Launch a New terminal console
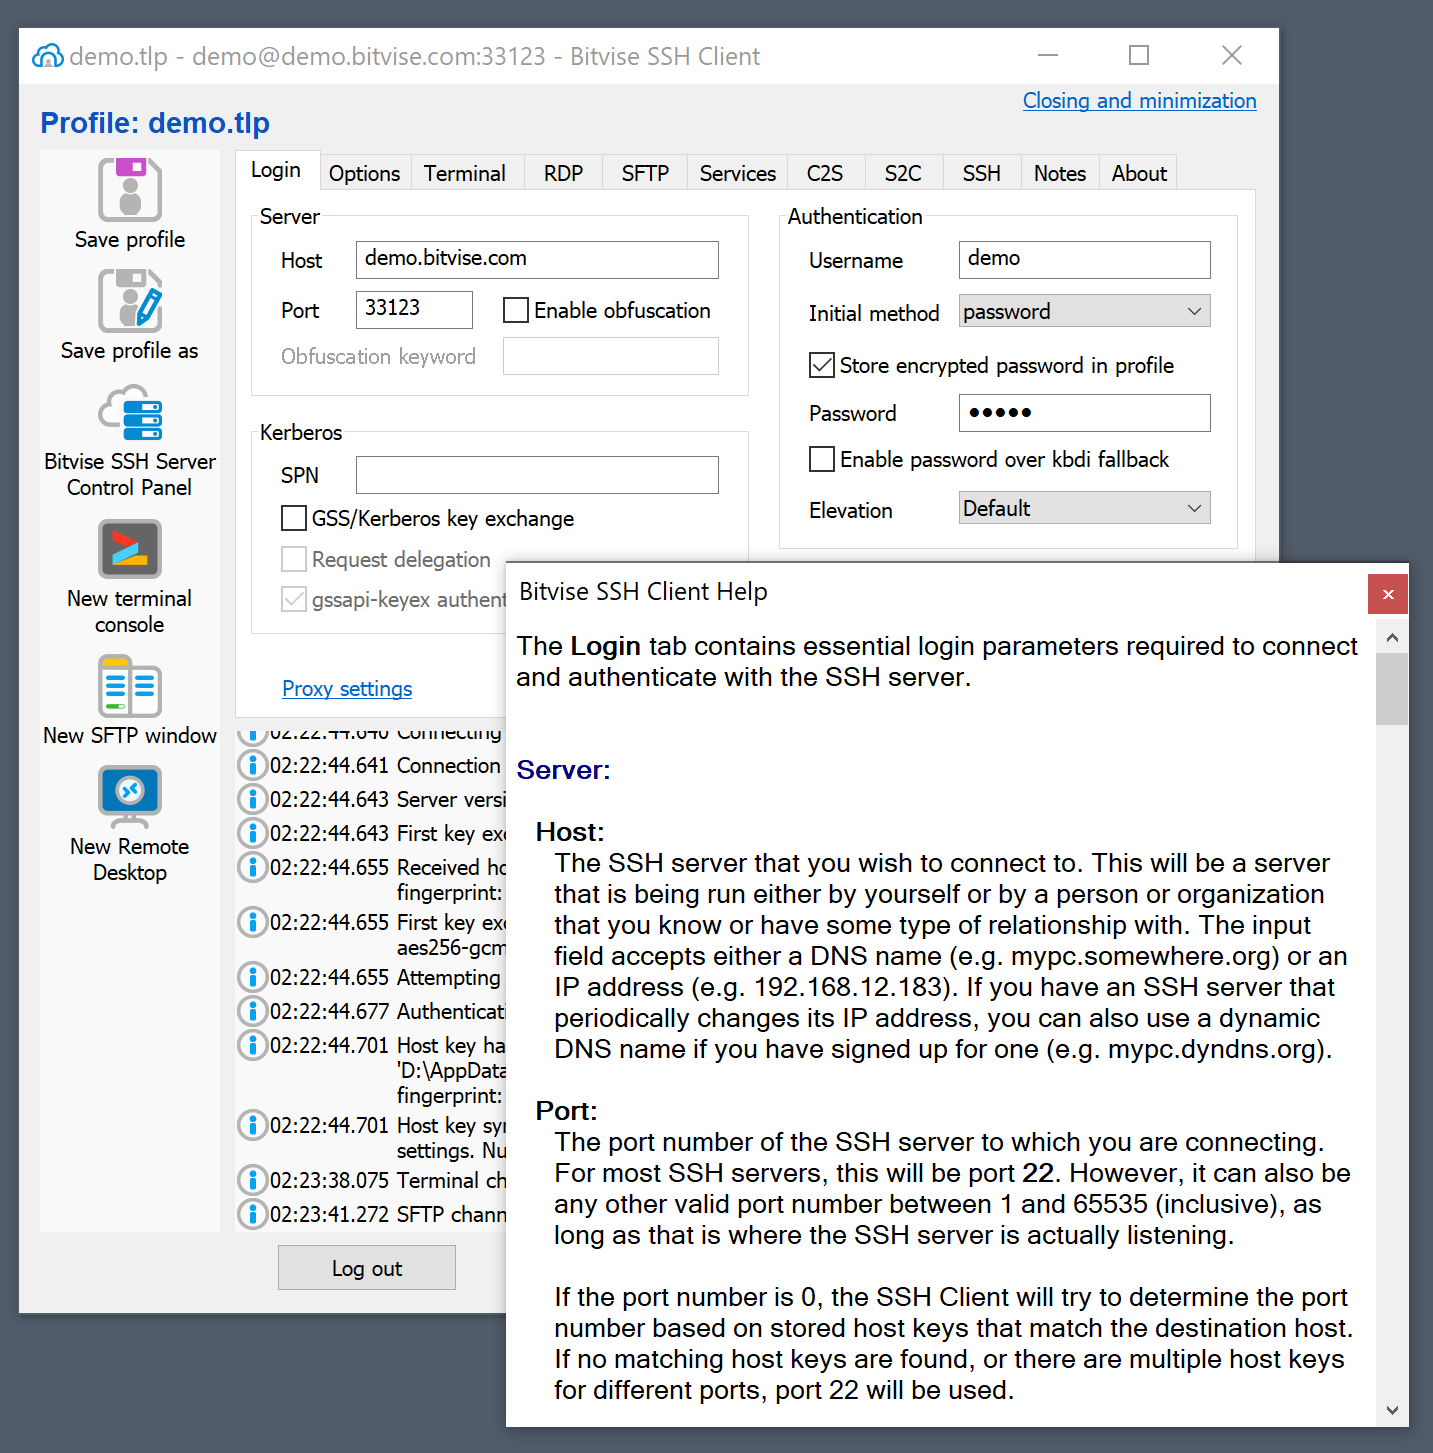Viewport: 1433px width, 1453px height. 130,549
